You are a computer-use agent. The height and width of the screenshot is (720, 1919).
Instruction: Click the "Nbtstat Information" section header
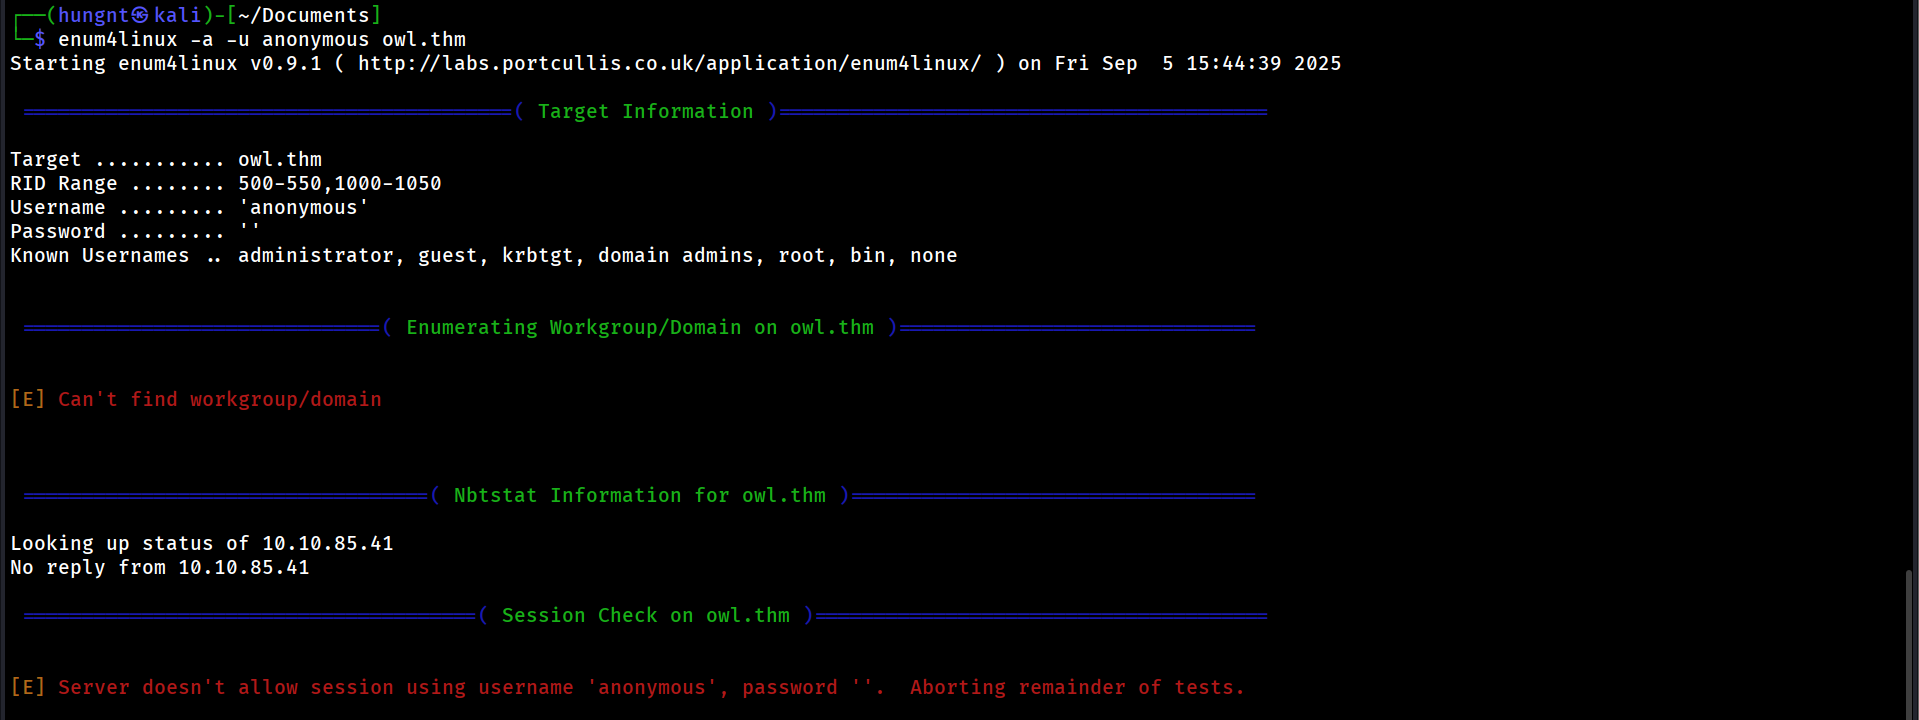coord(639,495)
